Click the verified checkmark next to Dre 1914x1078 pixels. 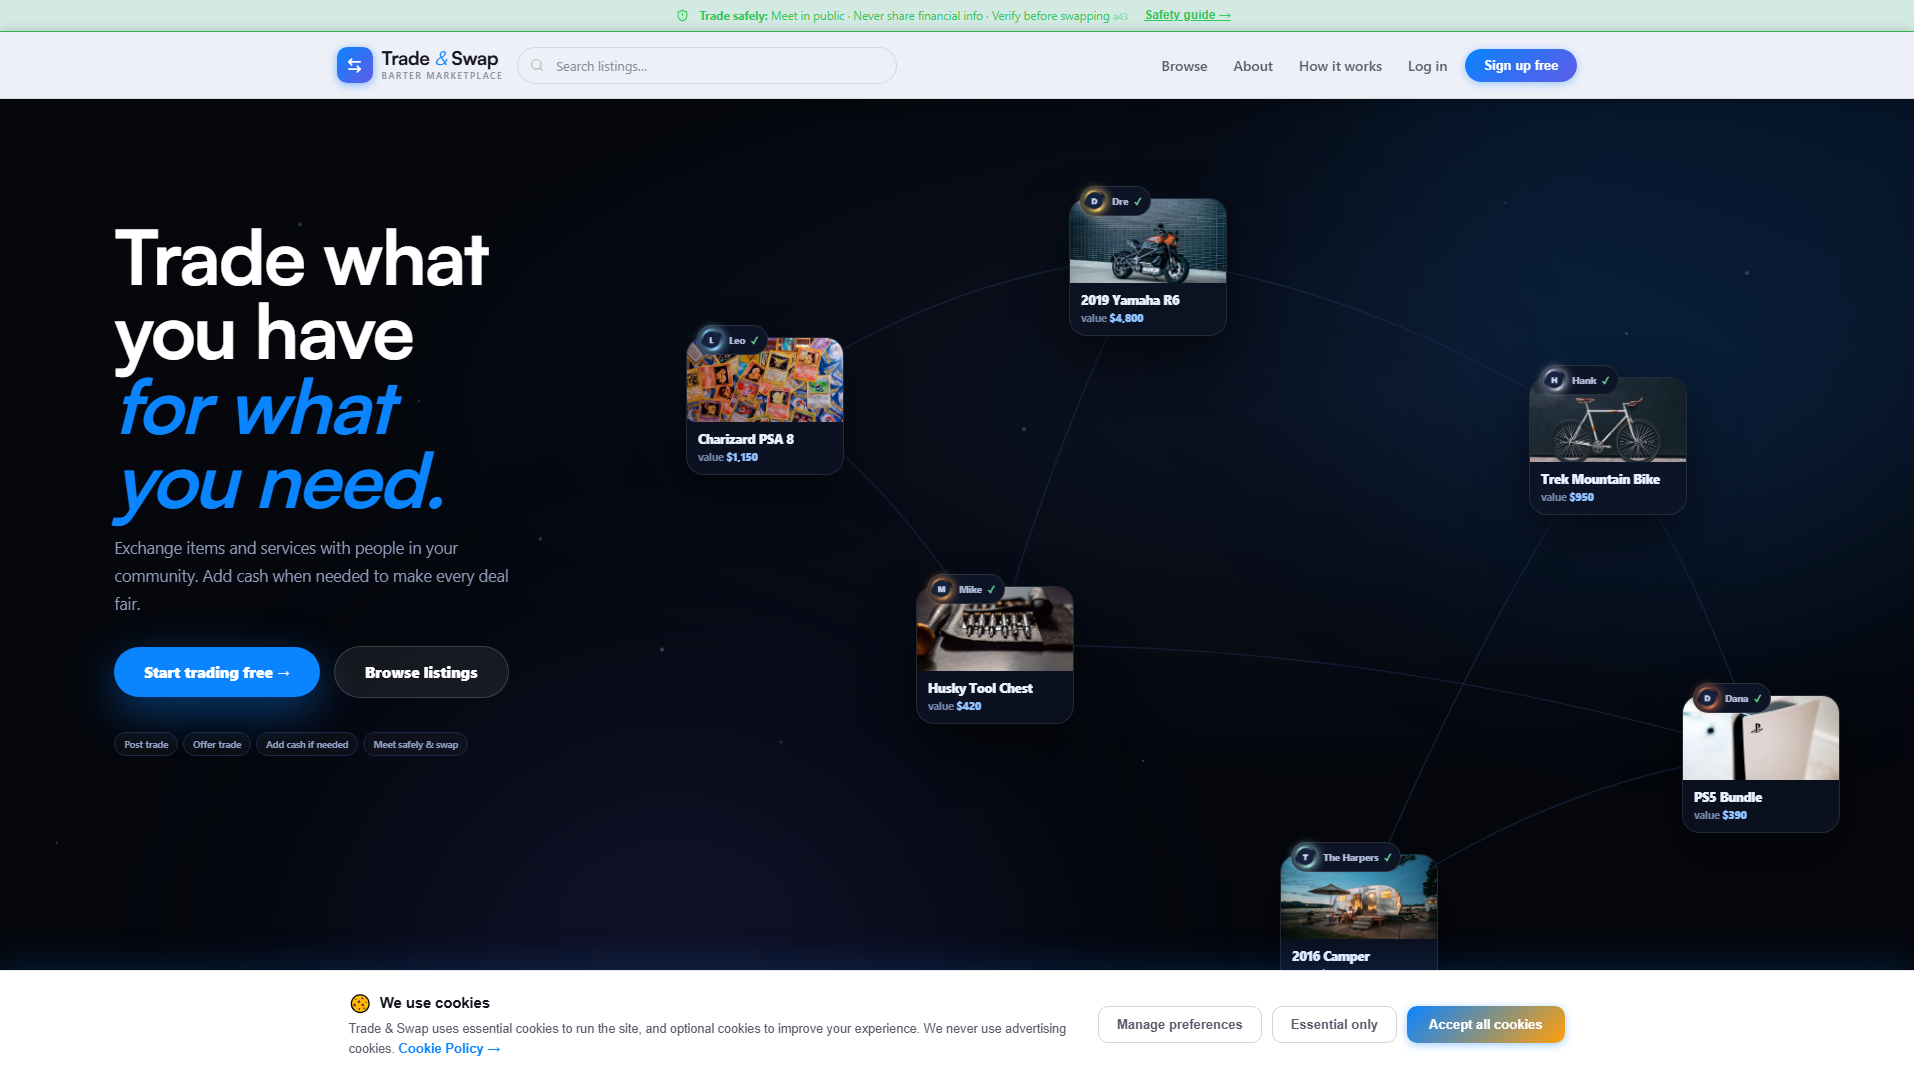coord(1138,201)
